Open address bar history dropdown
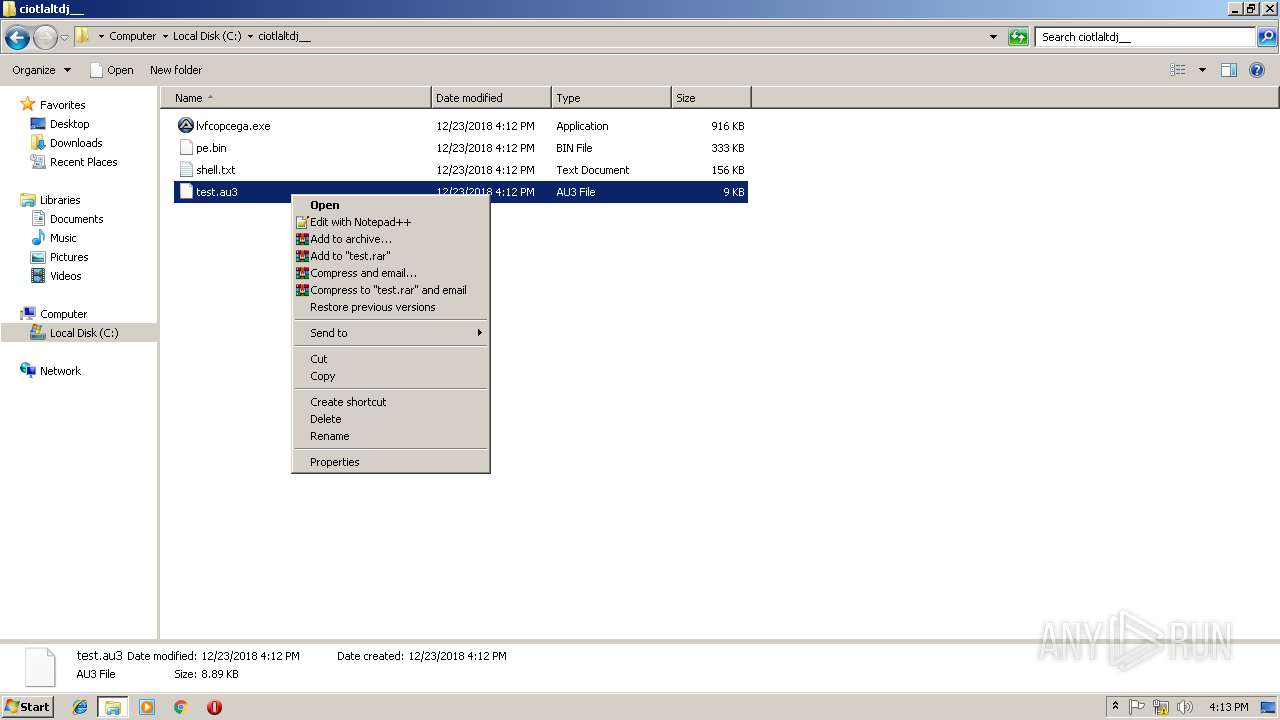Screen dimensions: 1280x720 (993, 37)
